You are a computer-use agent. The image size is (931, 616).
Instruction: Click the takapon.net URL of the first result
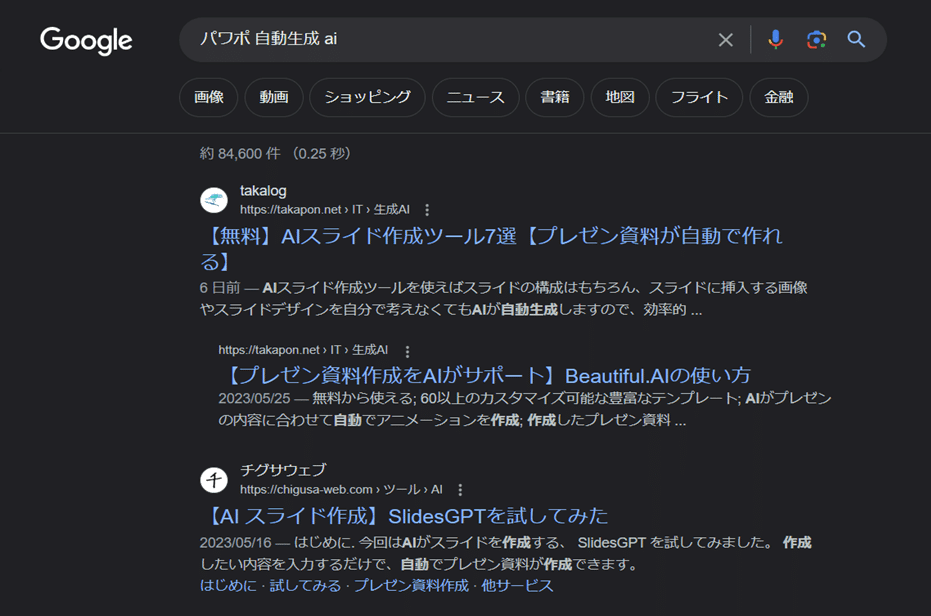coord(325,210)
